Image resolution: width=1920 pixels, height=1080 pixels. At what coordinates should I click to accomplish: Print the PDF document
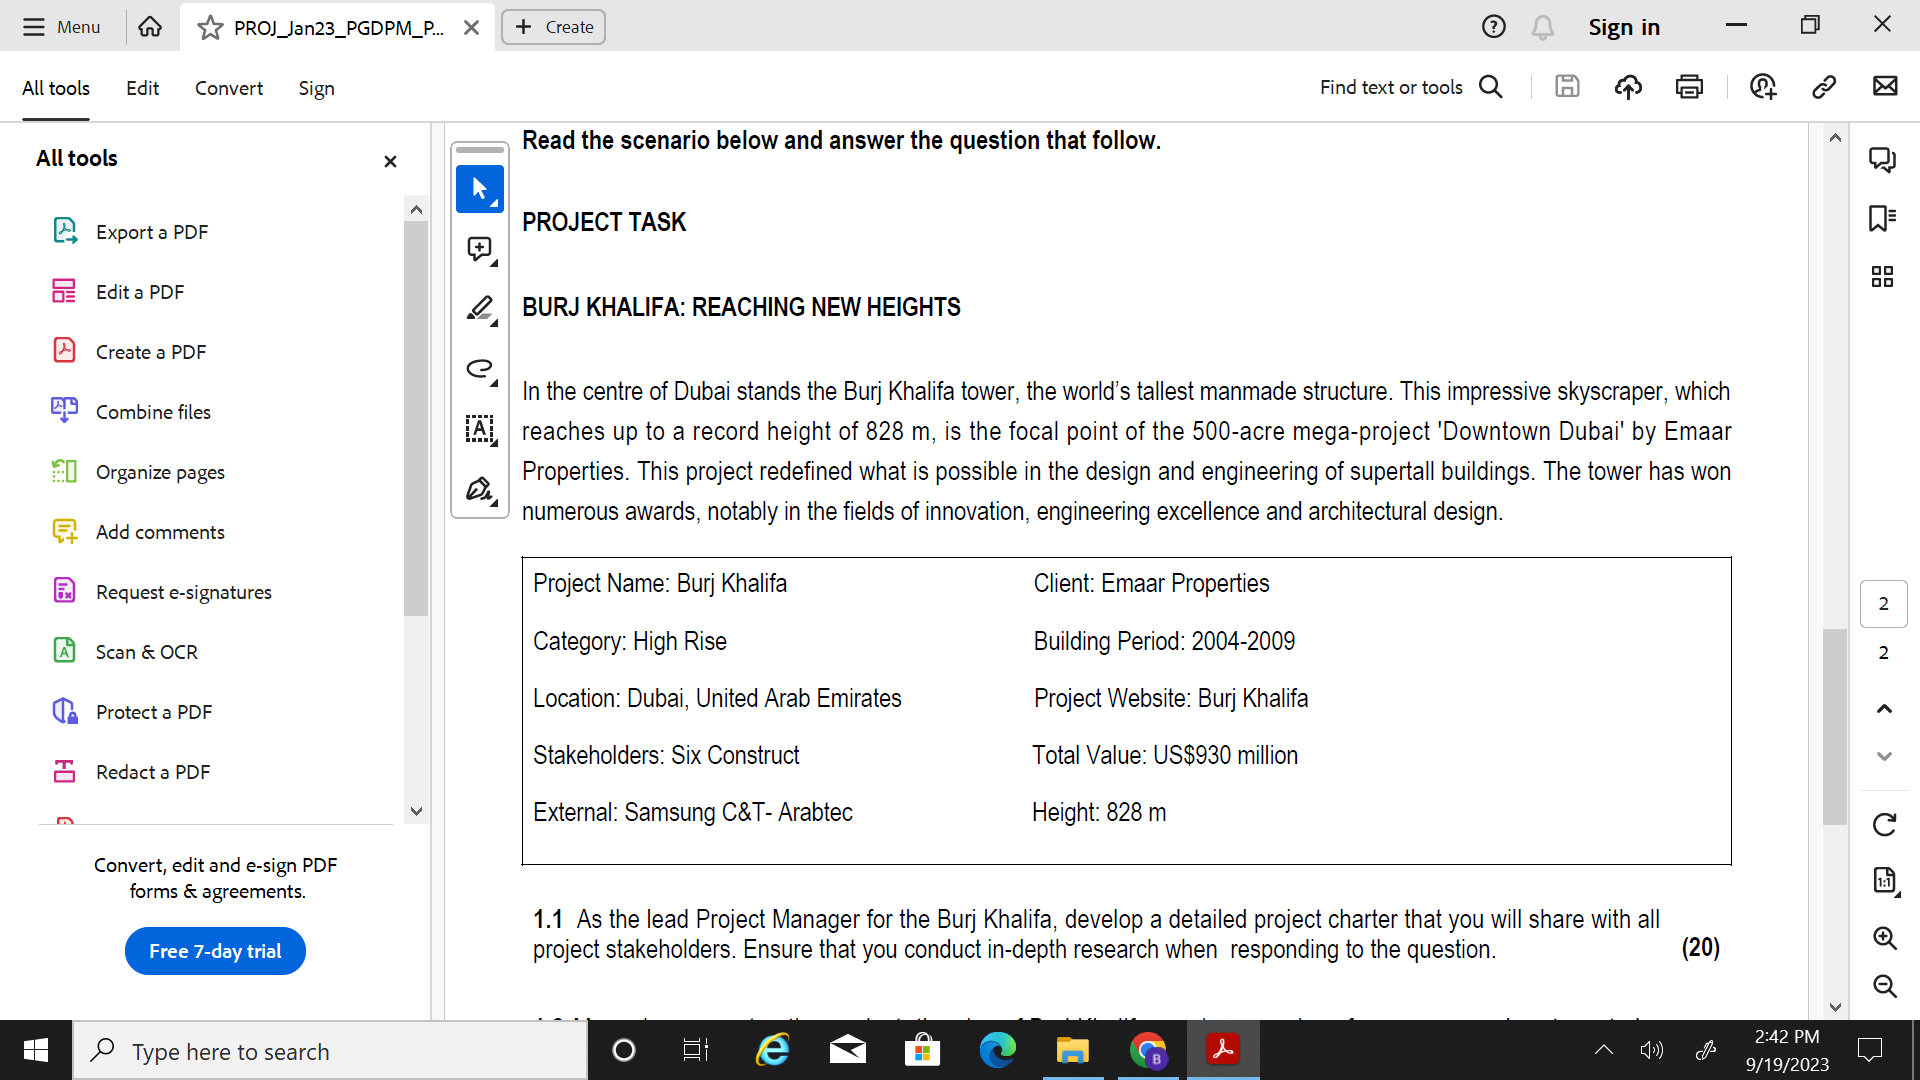coord(1689,87)
